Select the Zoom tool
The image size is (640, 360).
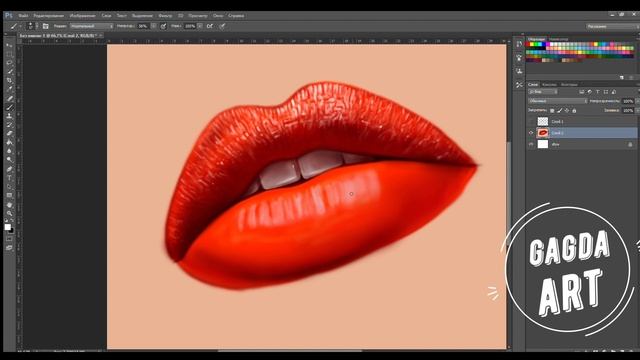pos(9,213)
